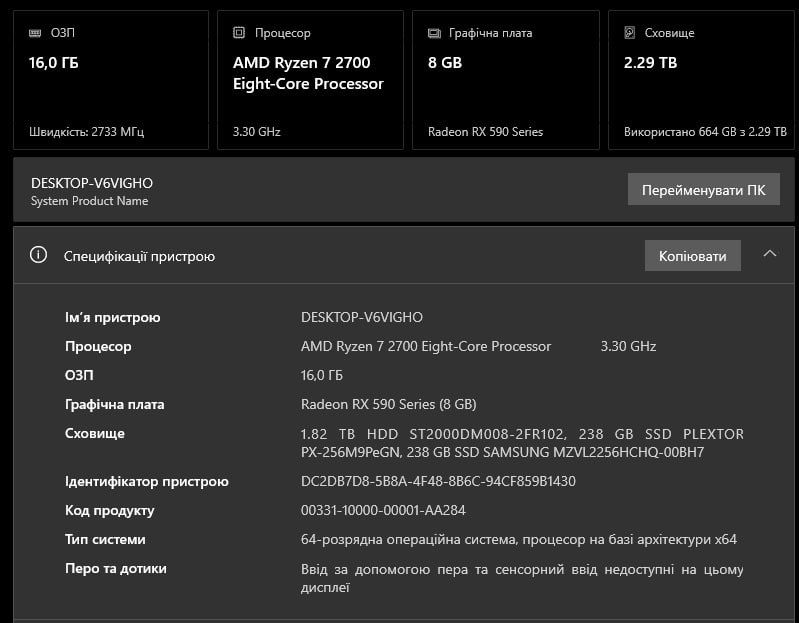This screenshot has height=623, width=799.
Task: Click the Копіювати button
Action: coord(693,256)
